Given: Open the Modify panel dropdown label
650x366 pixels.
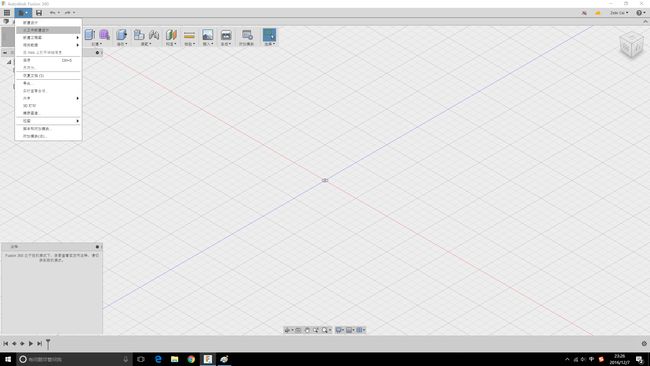Looking at the screenshot, I should pyautogui.click(x=121, y=44).
